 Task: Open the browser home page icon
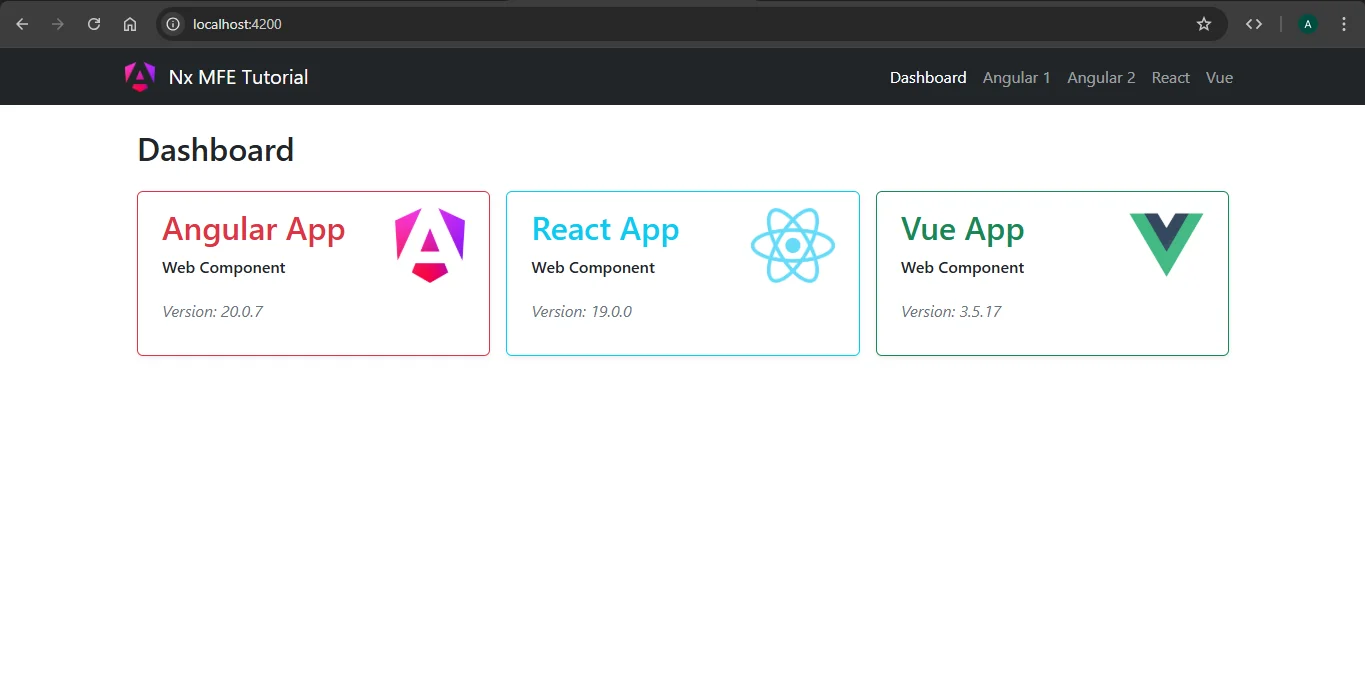point(130,24)
